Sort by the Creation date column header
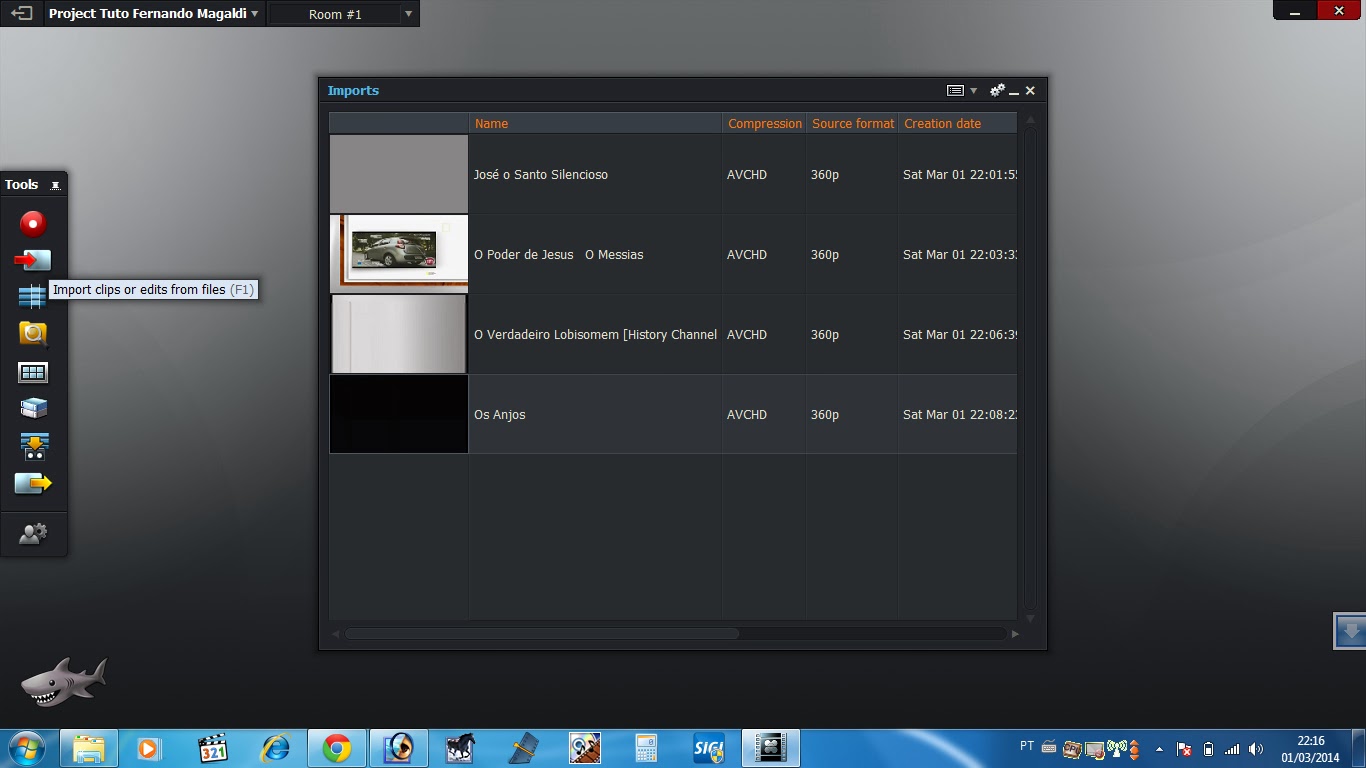1366x768 pixels. point(958,124)
